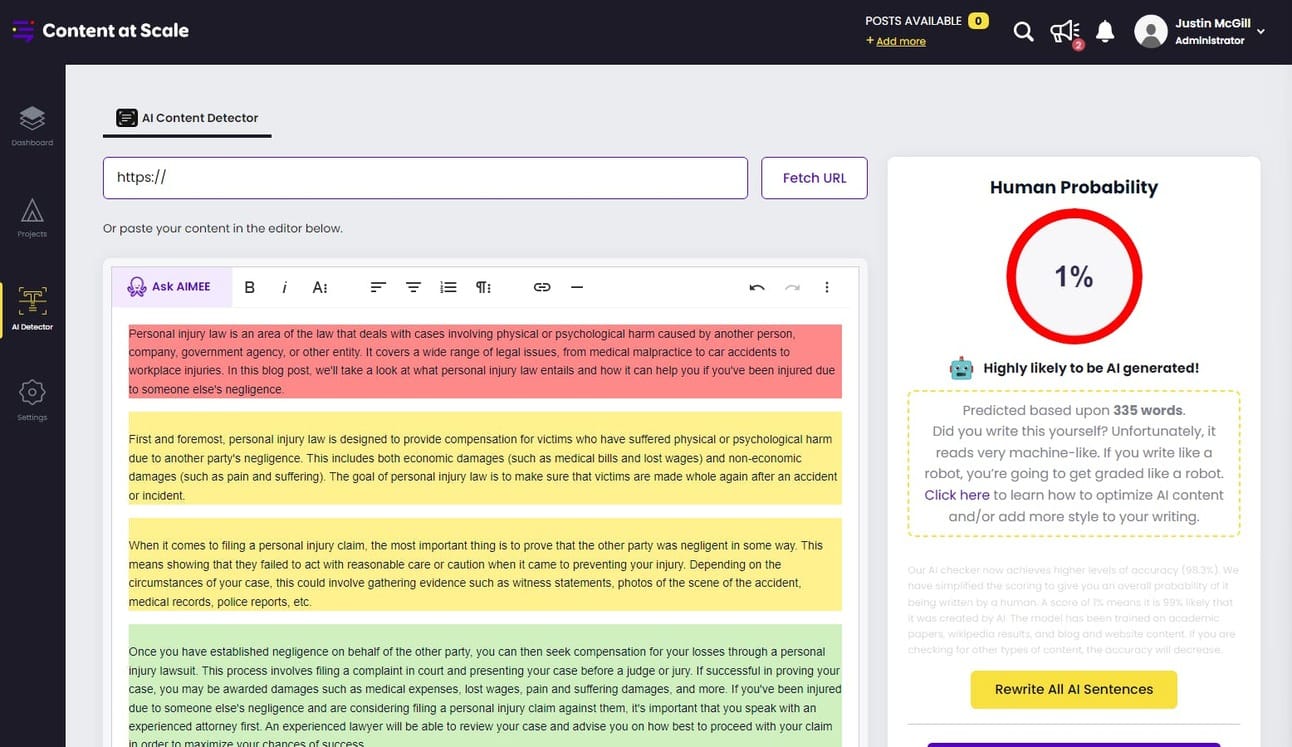Viewport: 1292px width, 747px height.
Task: Click the 1% human probability gauge
Action: point(1074,276)
